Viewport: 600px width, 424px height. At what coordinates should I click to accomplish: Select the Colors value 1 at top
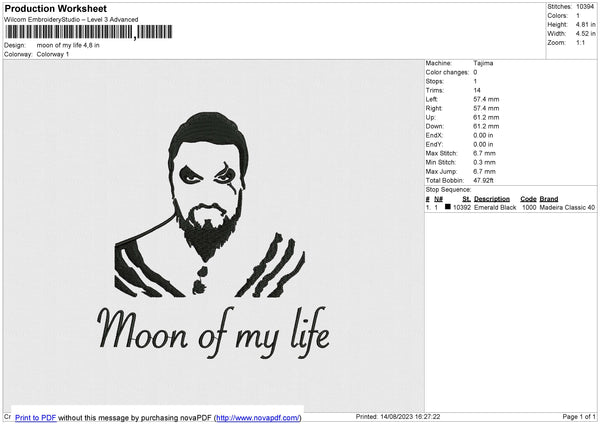tap(578, 16)
